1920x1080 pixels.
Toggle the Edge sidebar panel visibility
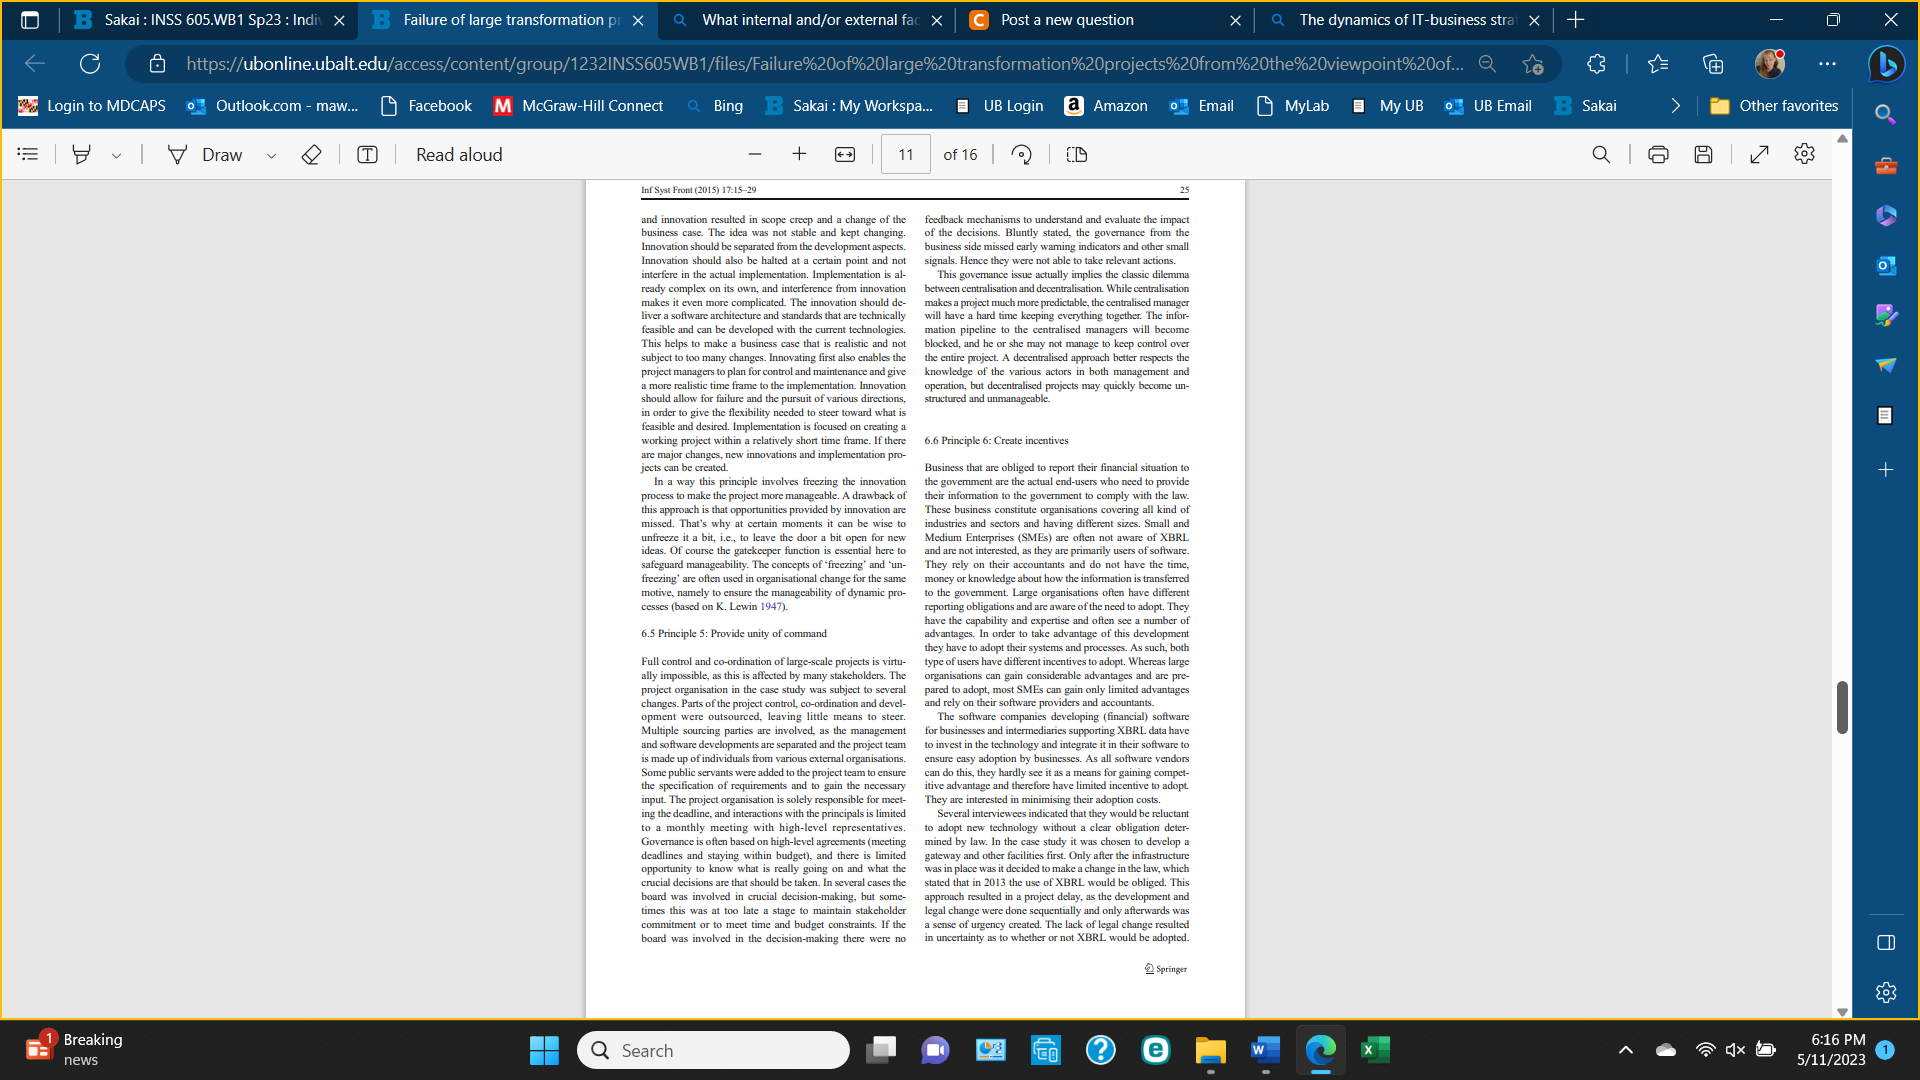point(1886,942)
